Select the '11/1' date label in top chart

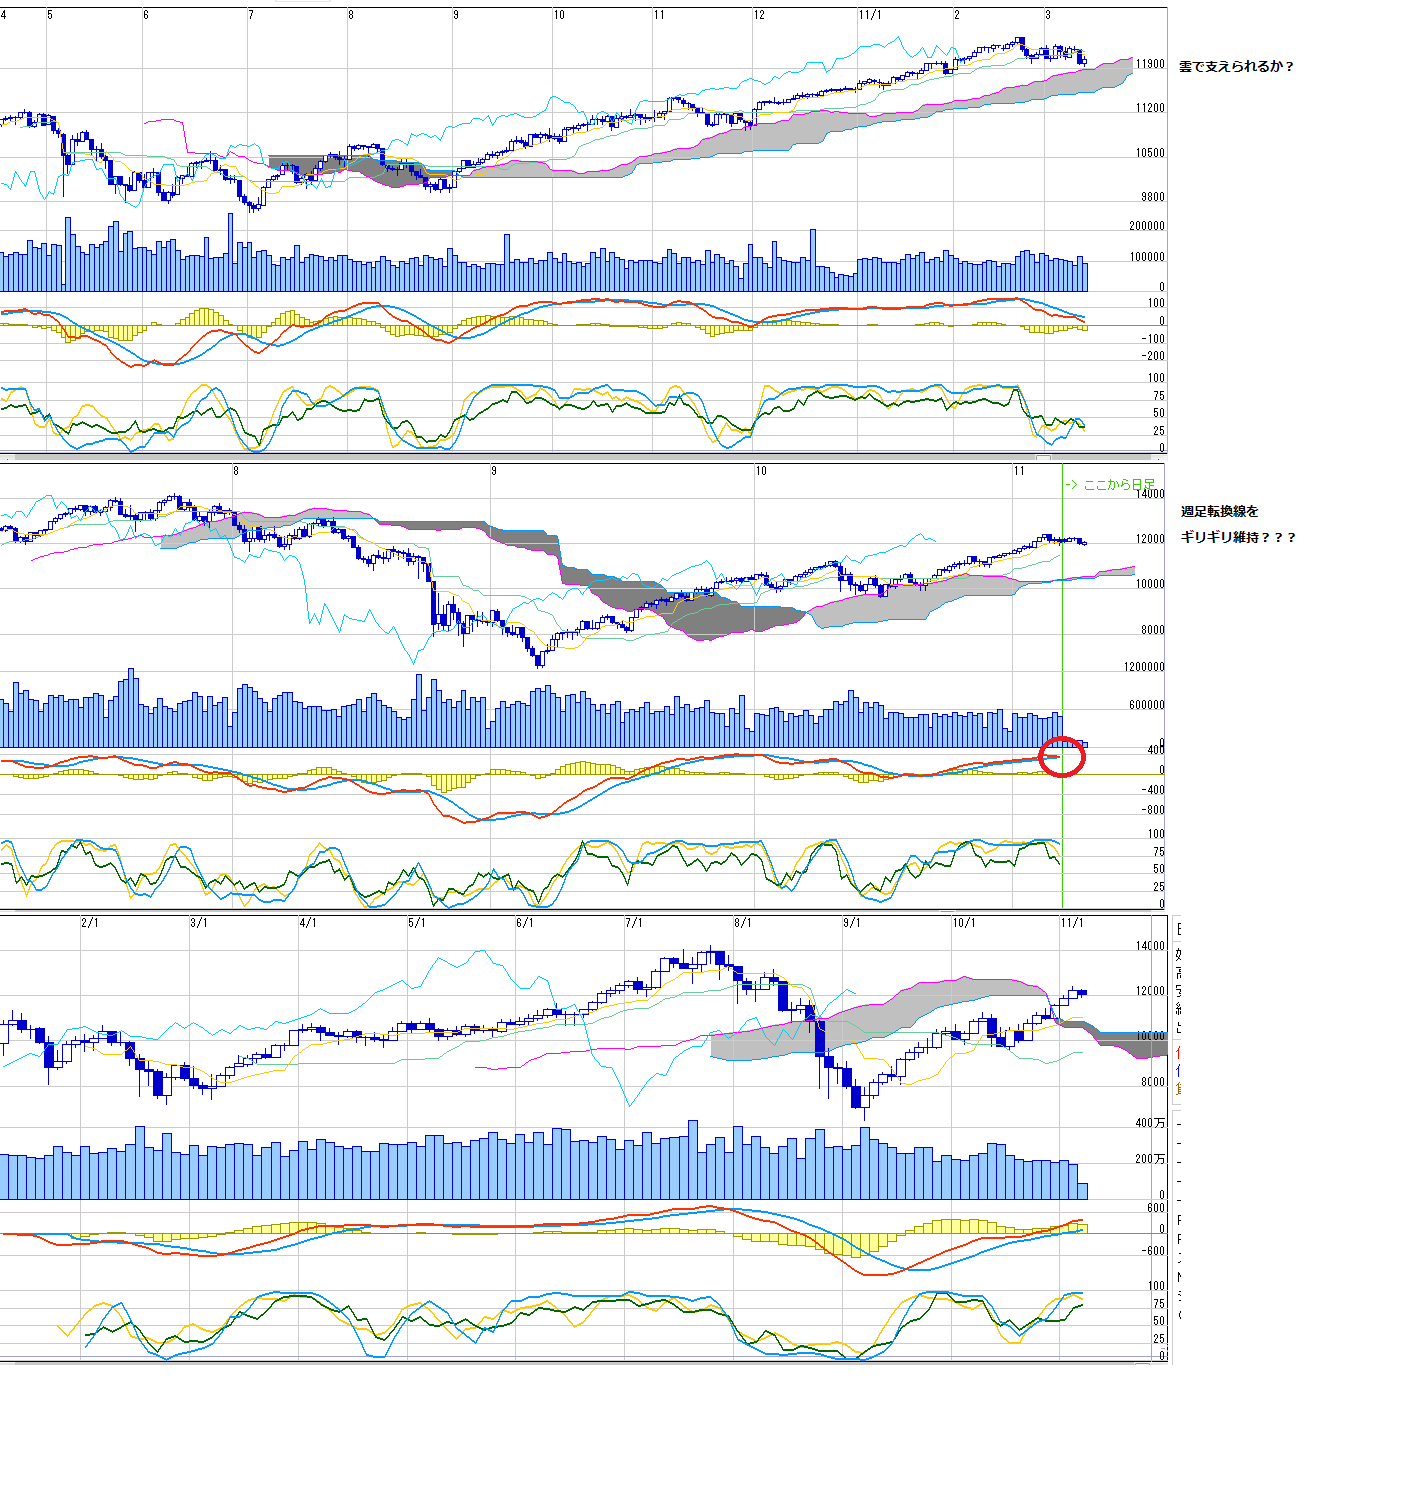coord(869,15)
